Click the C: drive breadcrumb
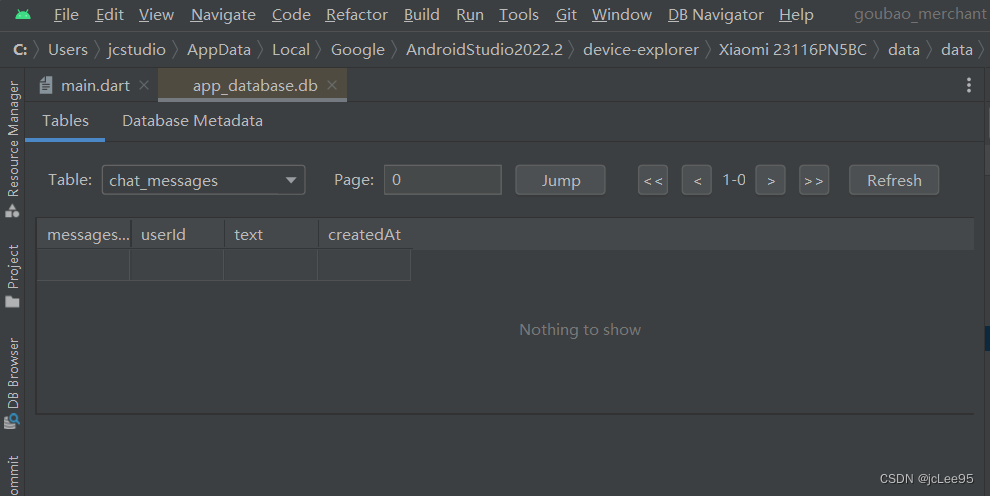990x496 pixels. tap(20, 49)
